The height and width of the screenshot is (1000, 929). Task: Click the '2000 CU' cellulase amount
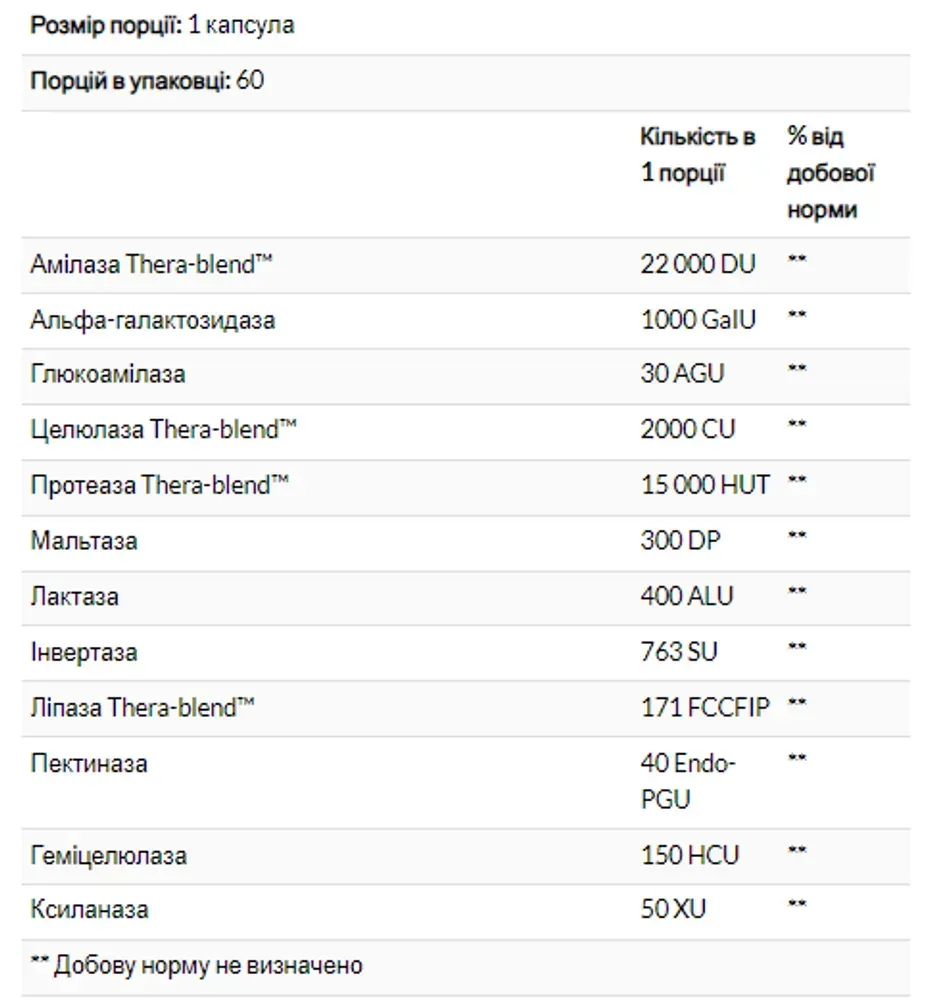click(x=687, y=429)
